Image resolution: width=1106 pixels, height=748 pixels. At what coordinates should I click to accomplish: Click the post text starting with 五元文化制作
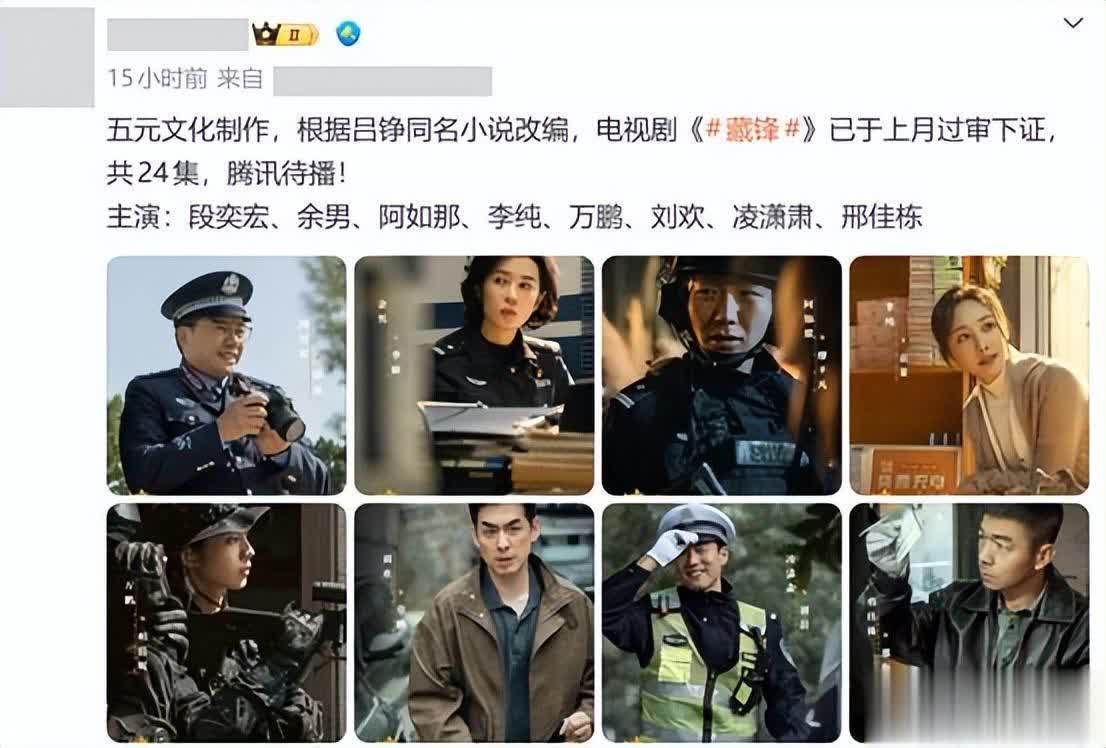[x=583, y=152]
